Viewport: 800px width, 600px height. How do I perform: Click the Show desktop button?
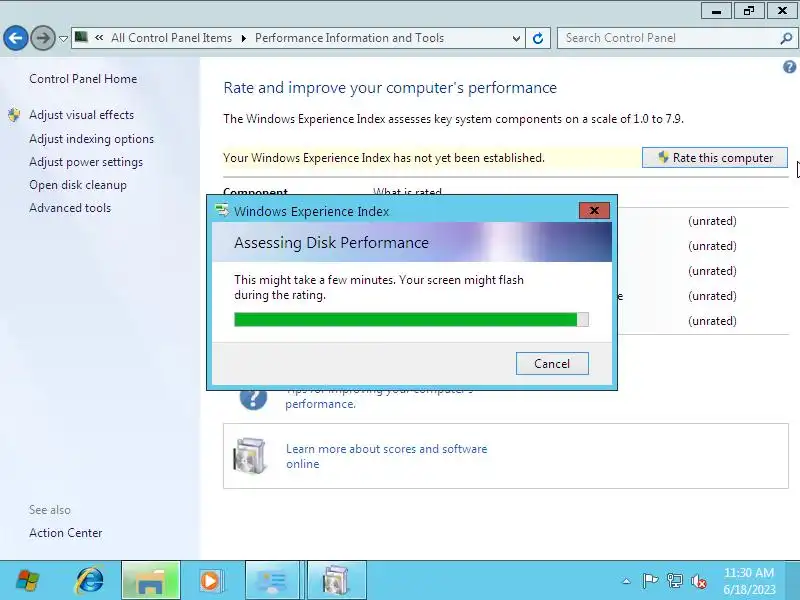point(792,581)
